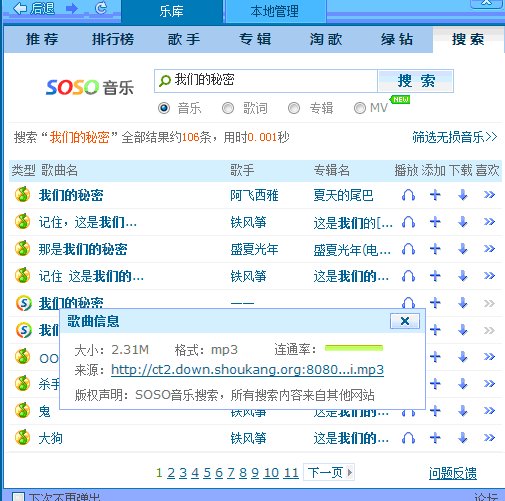Image resolution: width=505 pixels, height=501 pixels.
Task: Click the 歌曲名 column header
Action: [60, 170]
